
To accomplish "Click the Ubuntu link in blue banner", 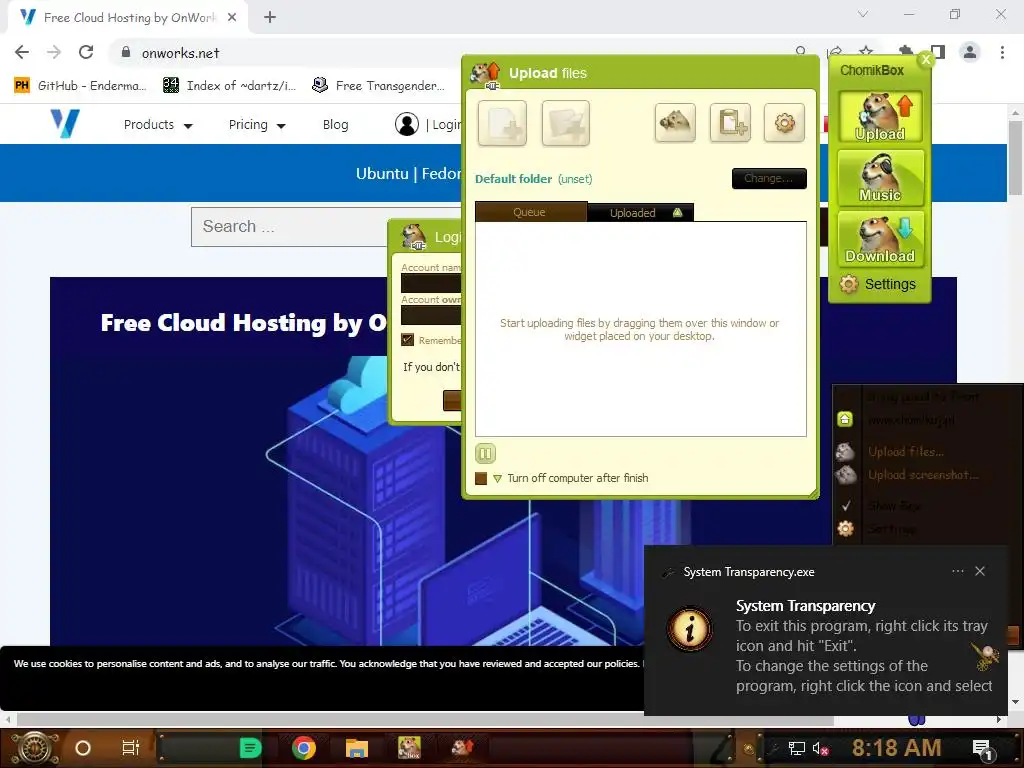I will 382,173.
